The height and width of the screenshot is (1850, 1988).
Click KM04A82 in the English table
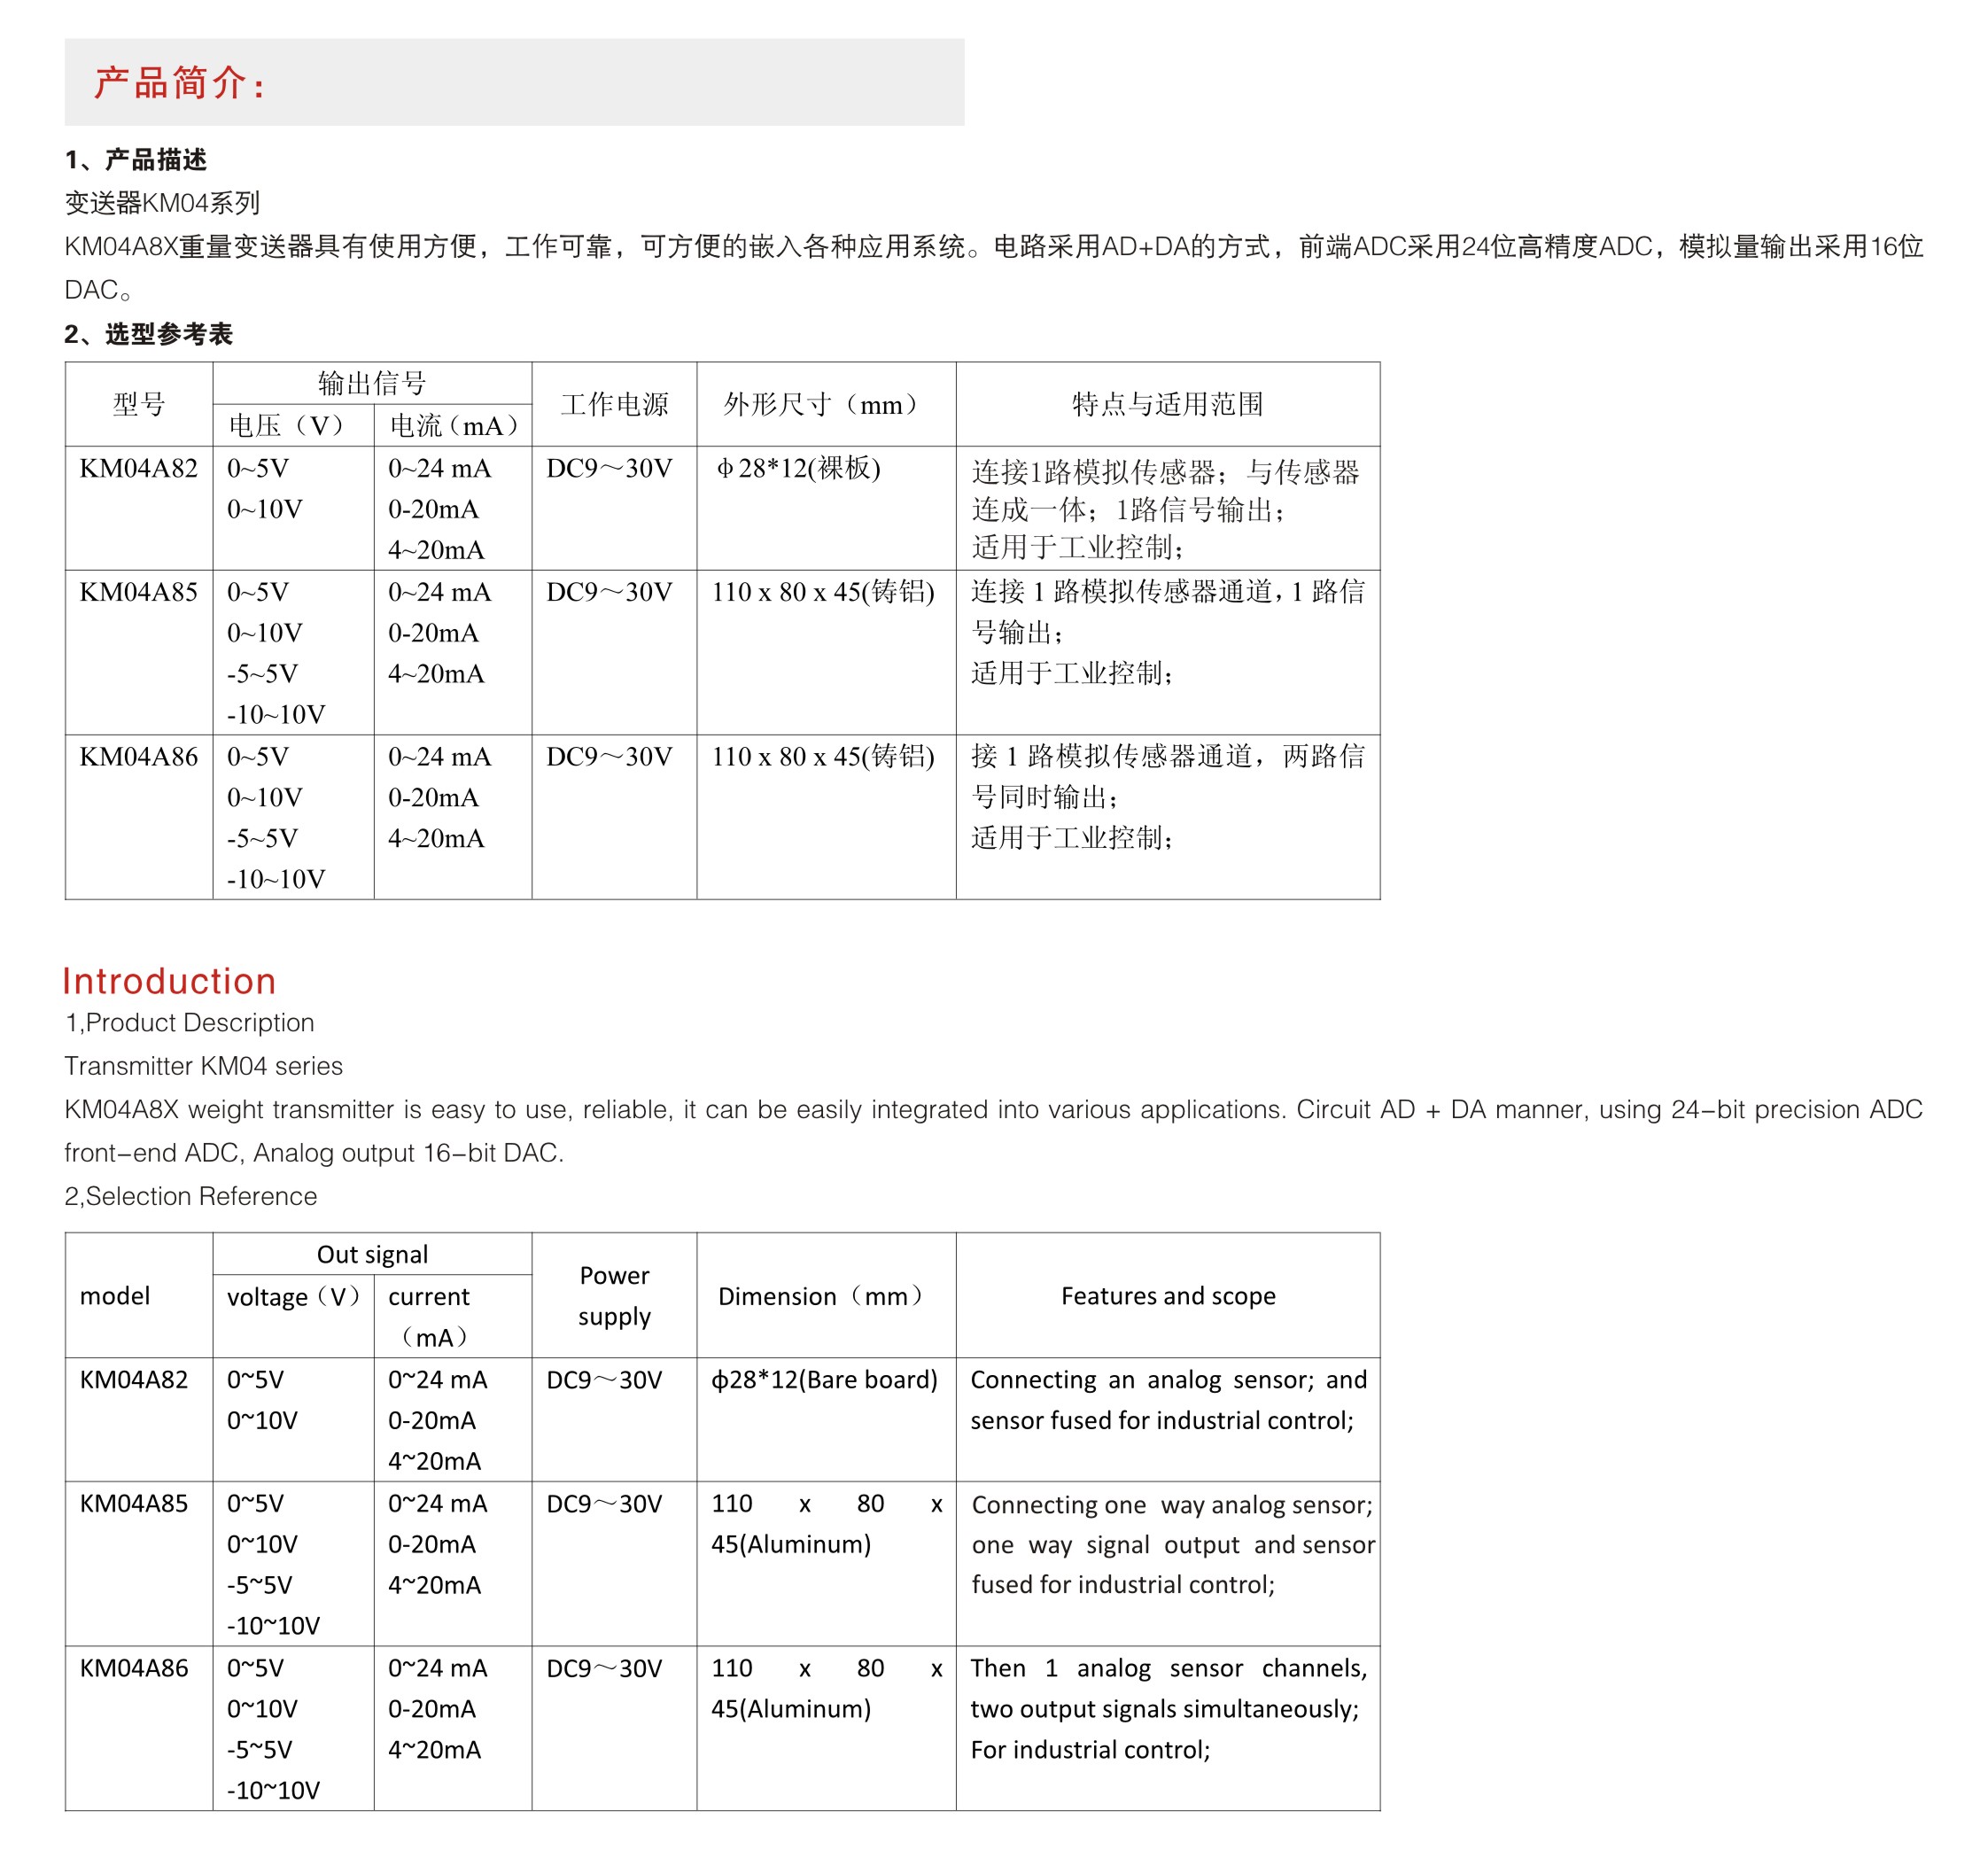pyautogui.click(x=133, y=1379)
